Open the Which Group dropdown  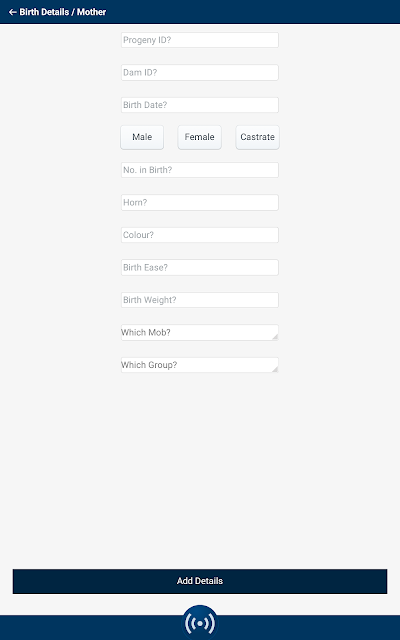(x=200, y=365)
